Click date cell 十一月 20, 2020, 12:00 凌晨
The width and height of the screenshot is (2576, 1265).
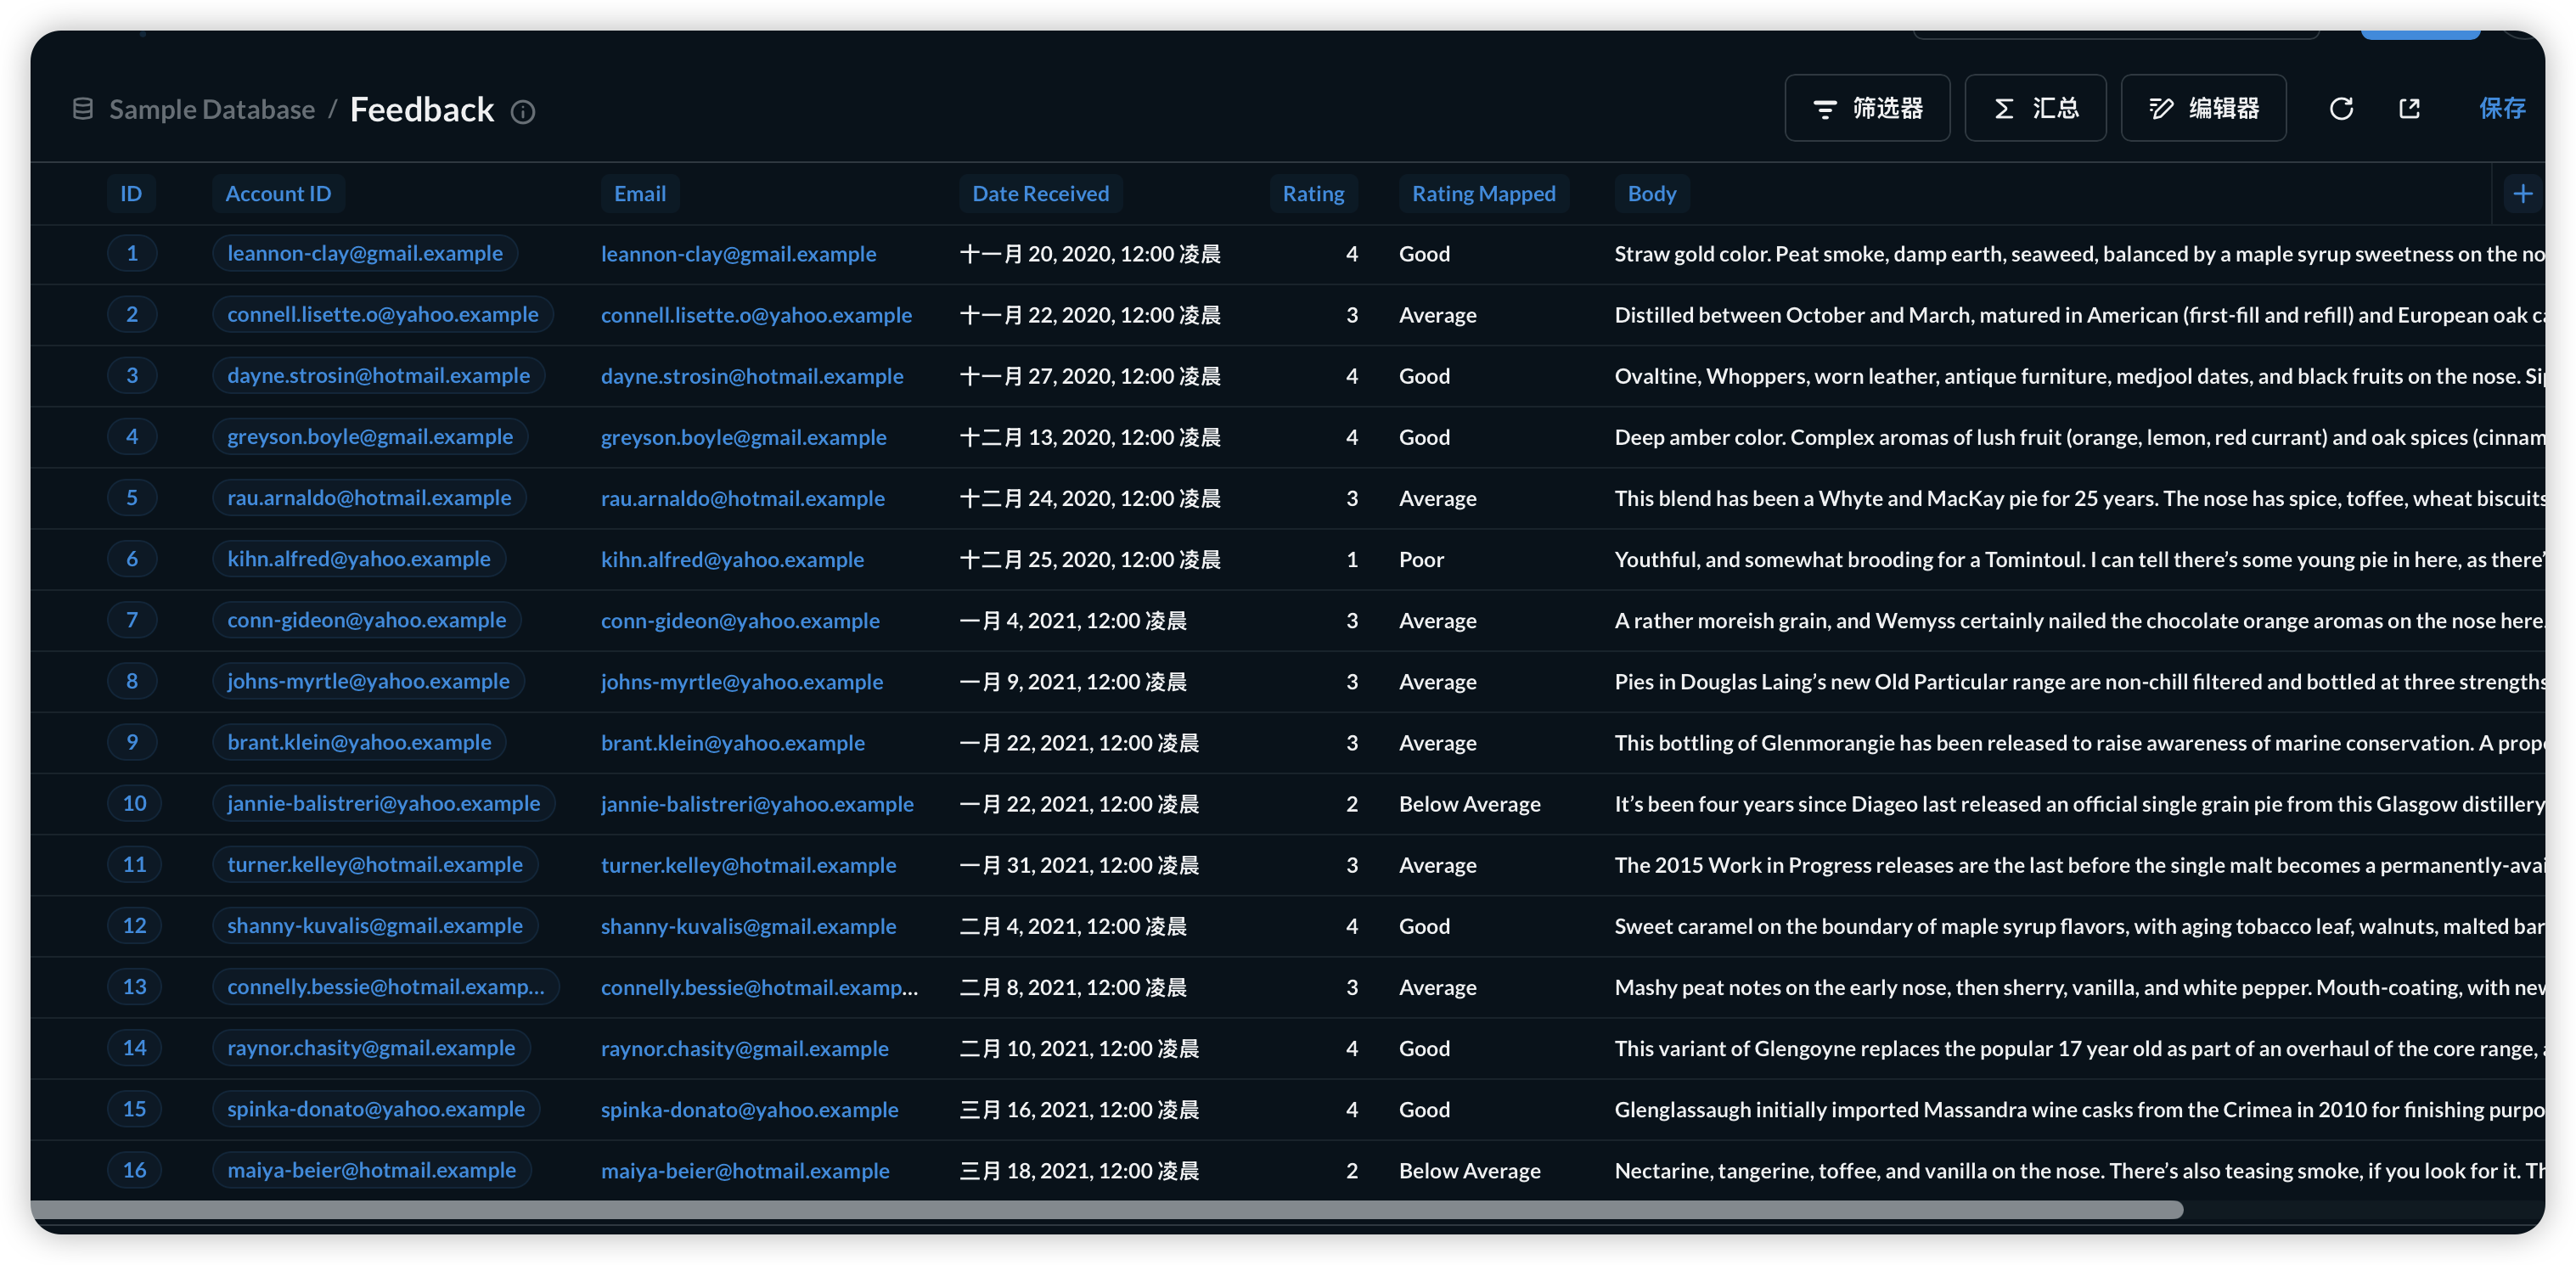(x=1090, y=254)
